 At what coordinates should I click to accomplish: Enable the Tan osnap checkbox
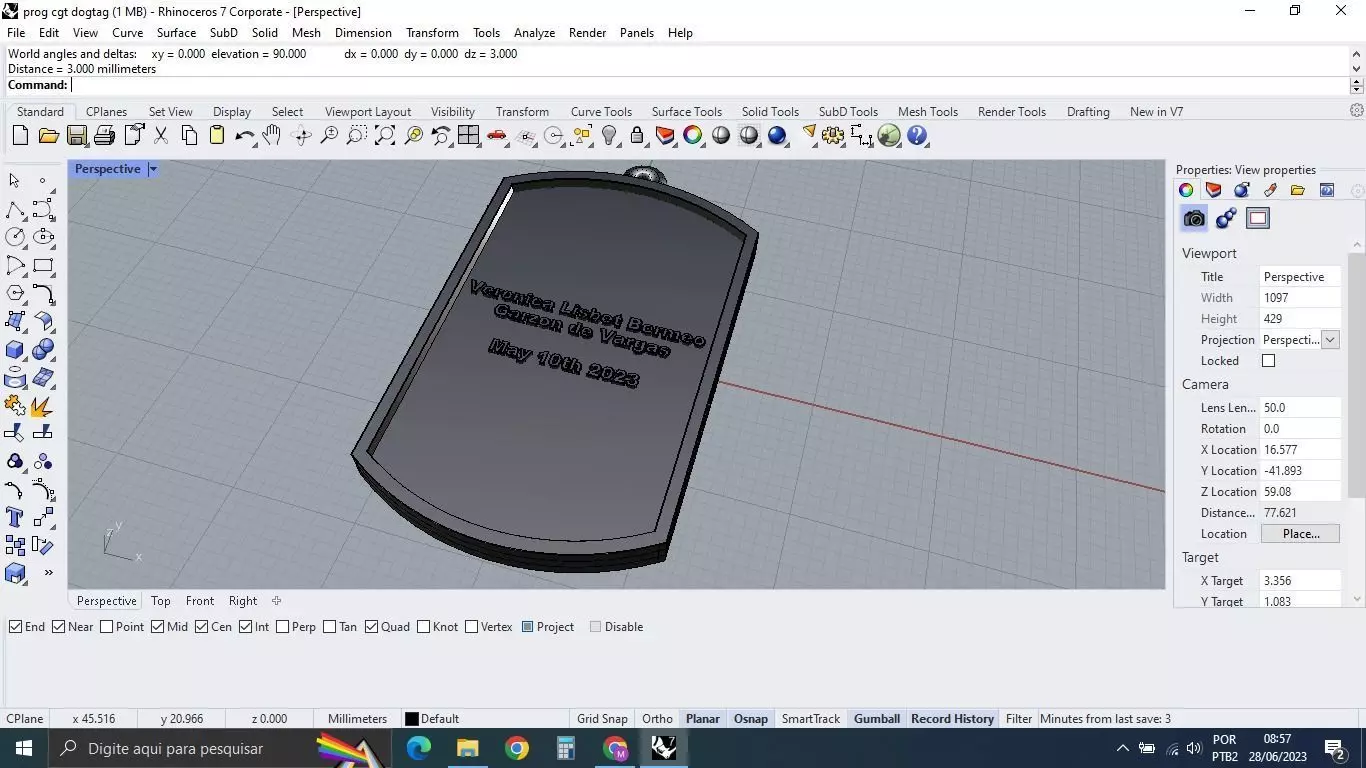330,627
